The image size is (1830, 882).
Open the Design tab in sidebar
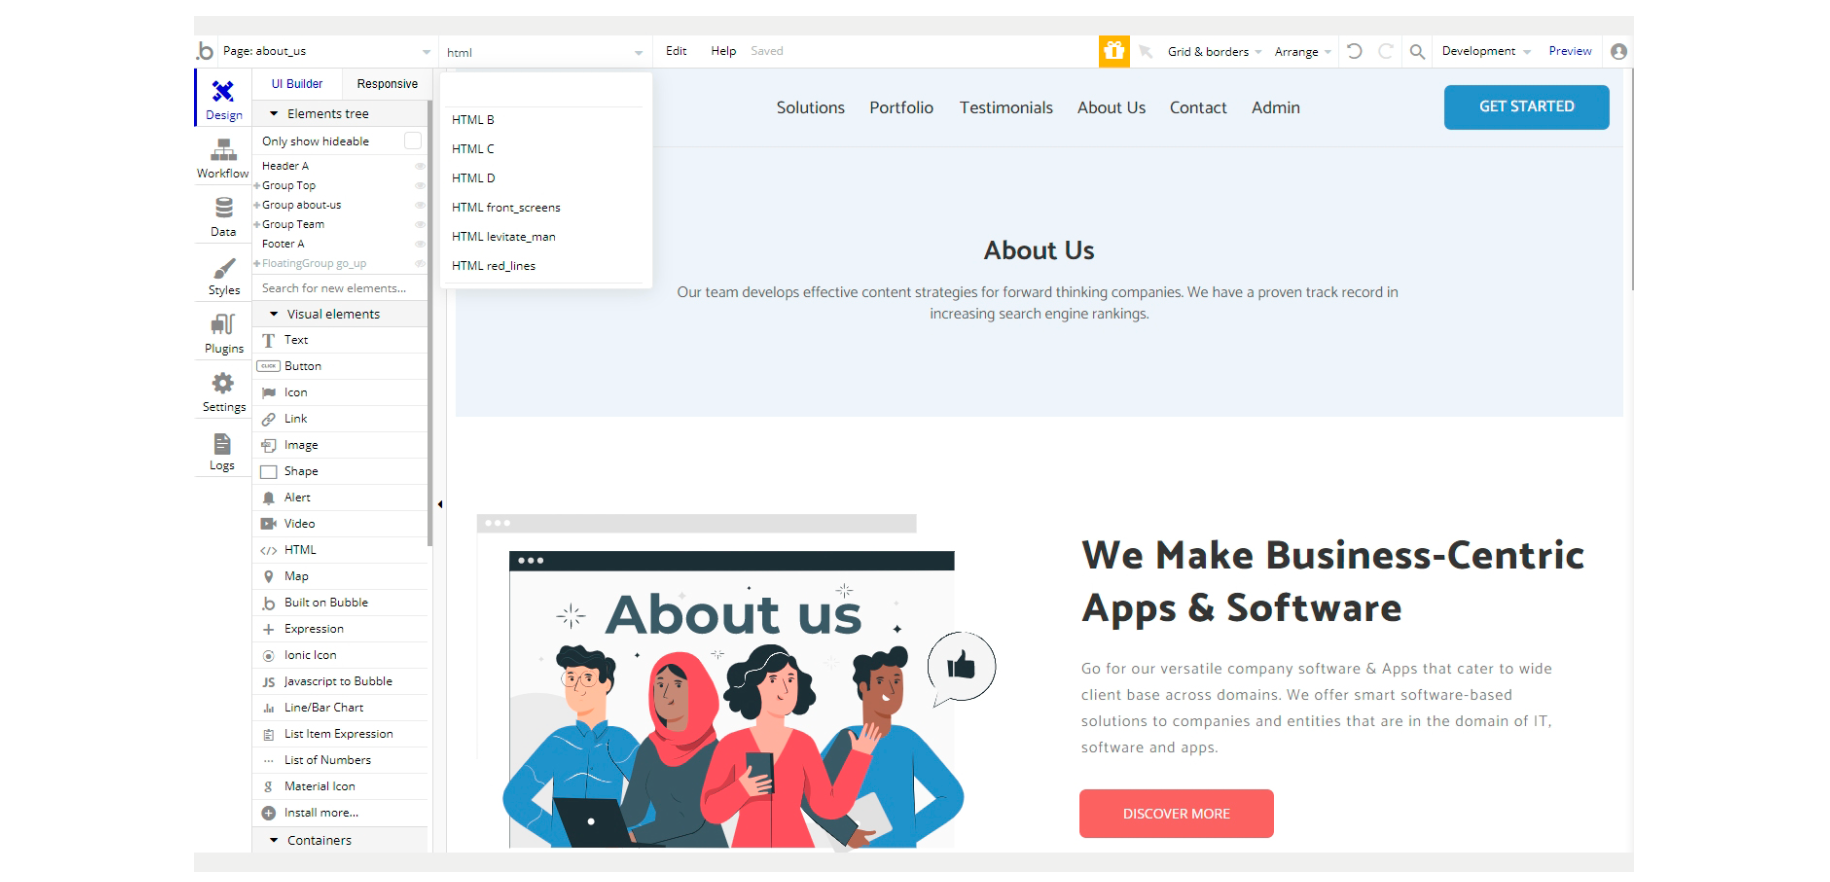(223, 99)
